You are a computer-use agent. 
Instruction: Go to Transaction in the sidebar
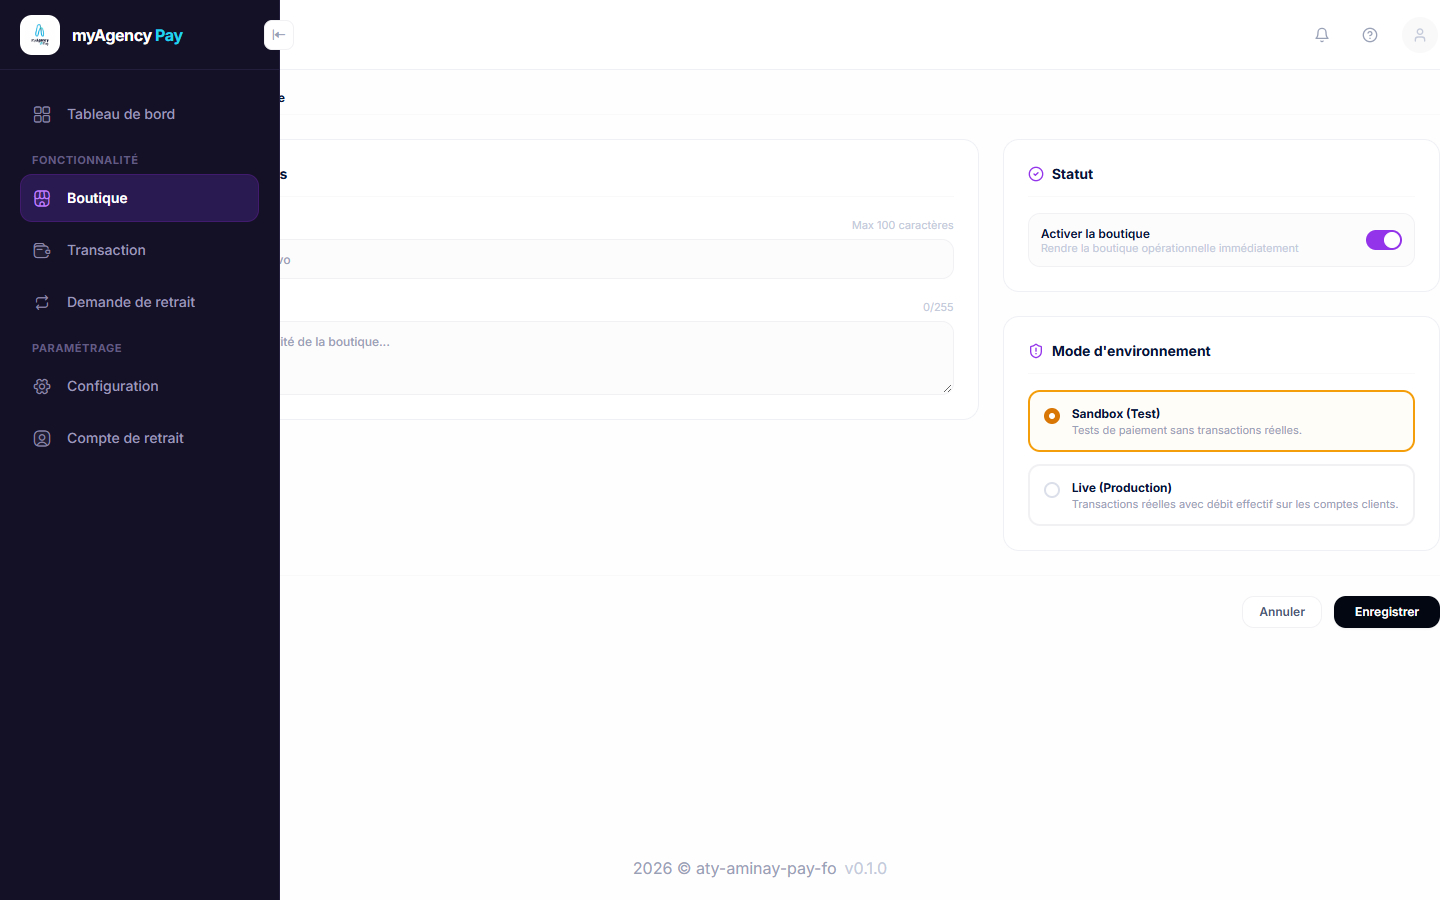(139, 250)
